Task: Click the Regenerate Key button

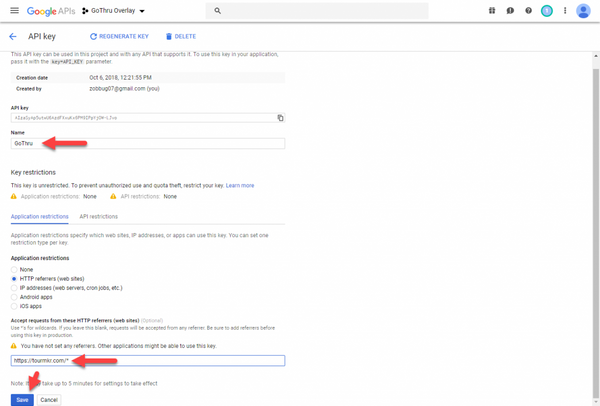Action: 119,36
